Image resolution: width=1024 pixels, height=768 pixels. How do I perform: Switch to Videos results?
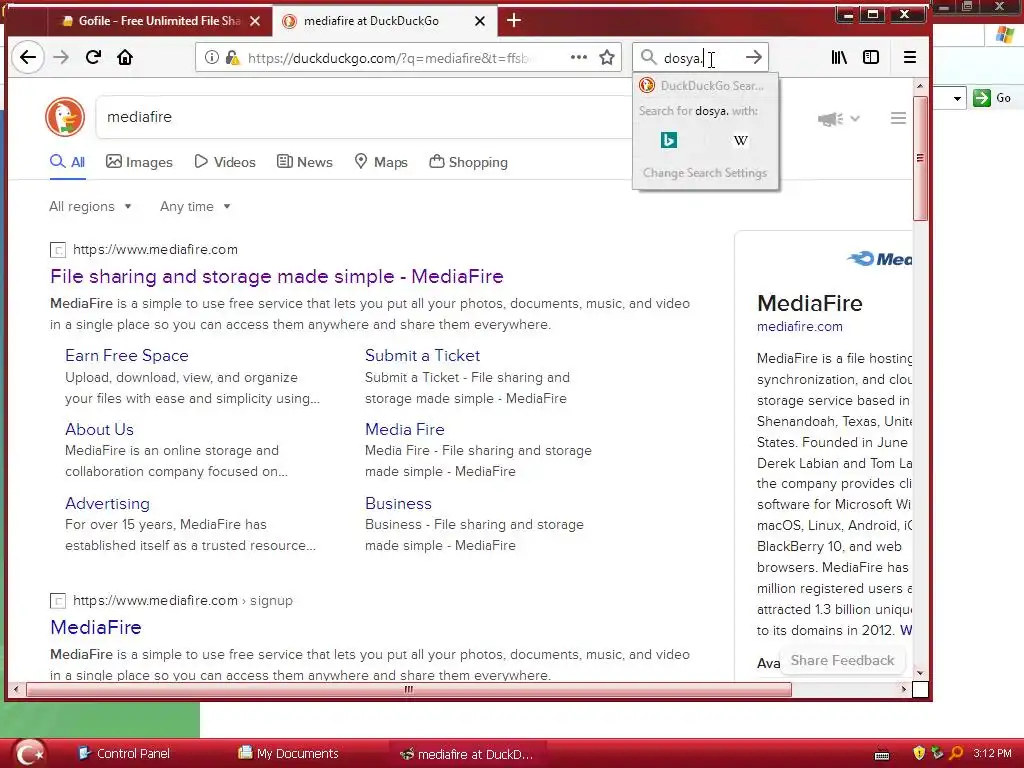point(225,162)
